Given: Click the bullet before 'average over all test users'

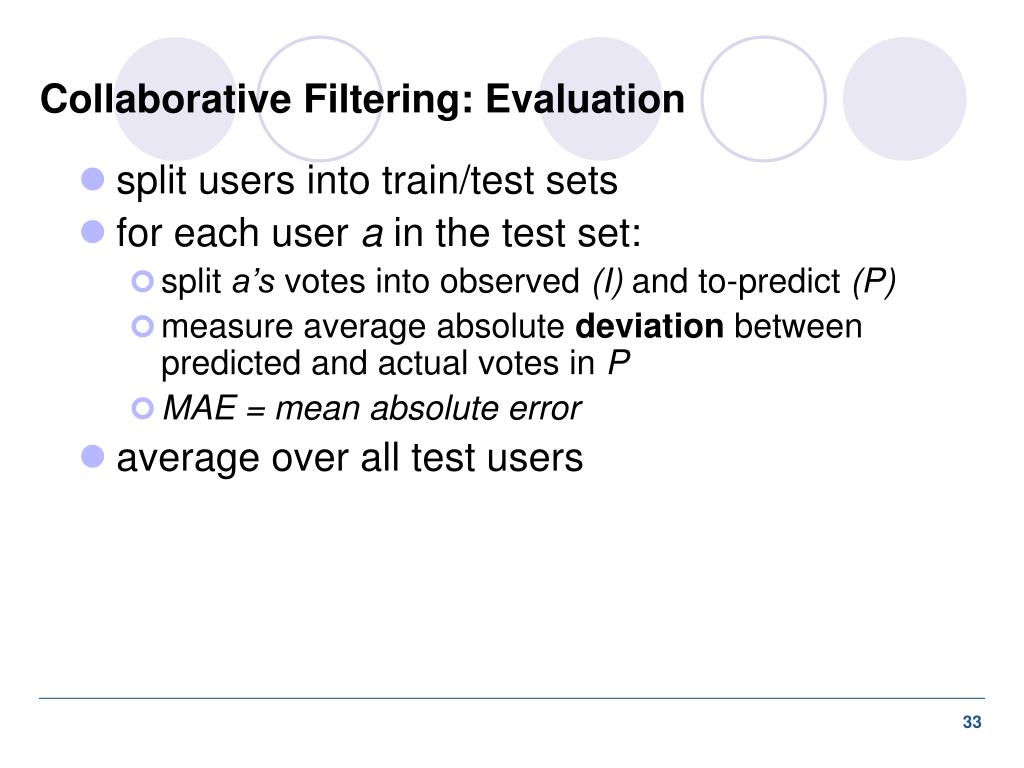Looking at the screenshot, I should pos(93,456).
